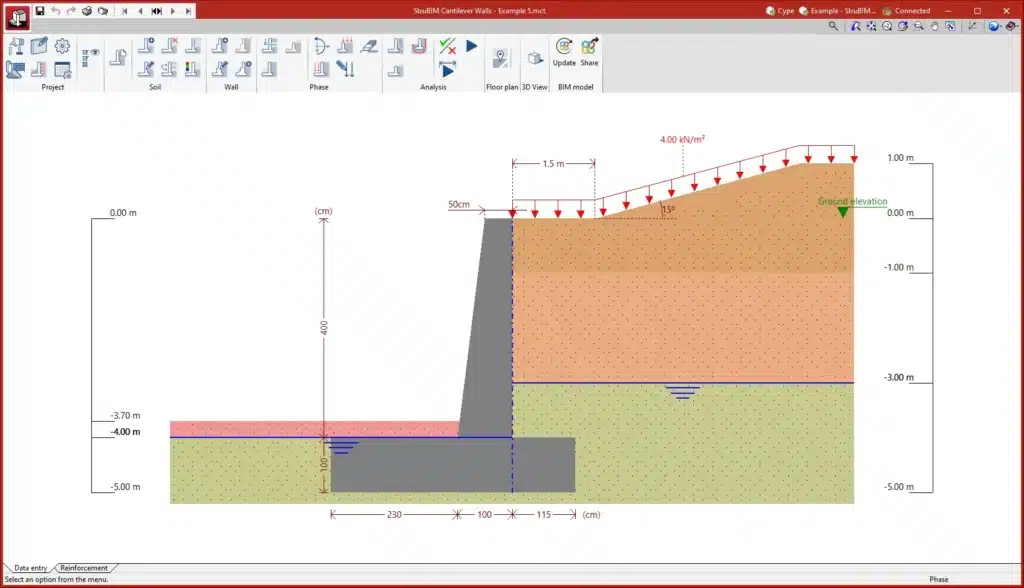Delete a soil layer with the red X icon

(x=169, y=46)
